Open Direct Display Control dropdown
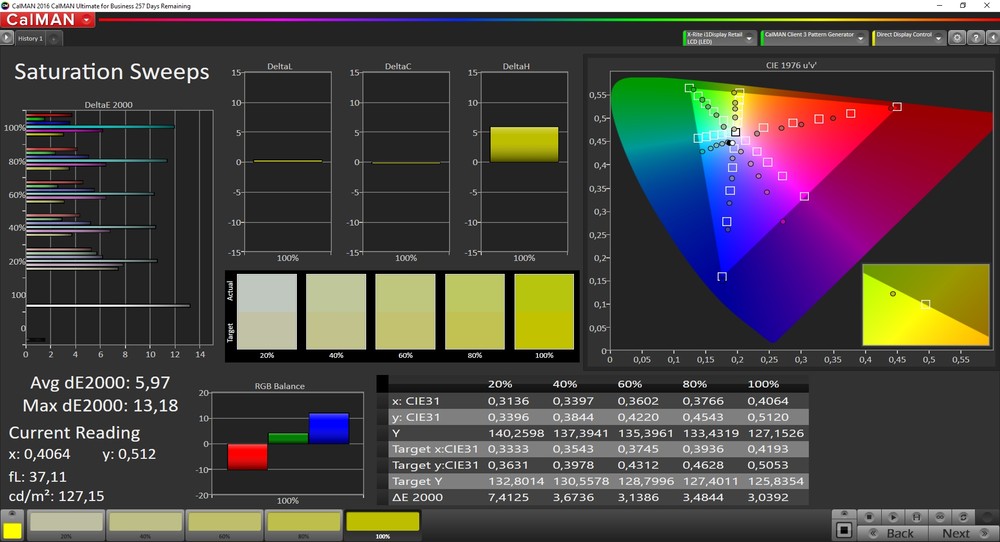 [940, 37]
